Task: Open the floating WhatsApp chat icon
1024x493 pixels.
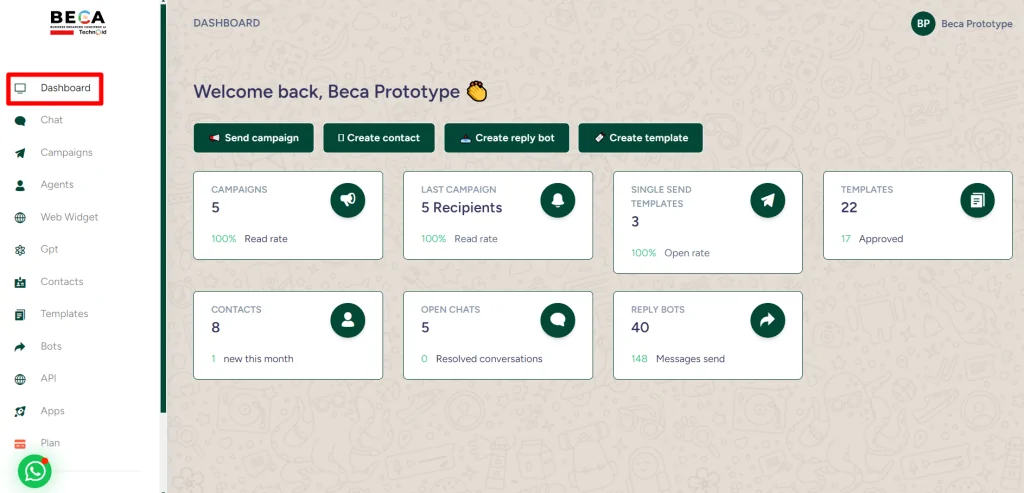Action: pos(35,472)
